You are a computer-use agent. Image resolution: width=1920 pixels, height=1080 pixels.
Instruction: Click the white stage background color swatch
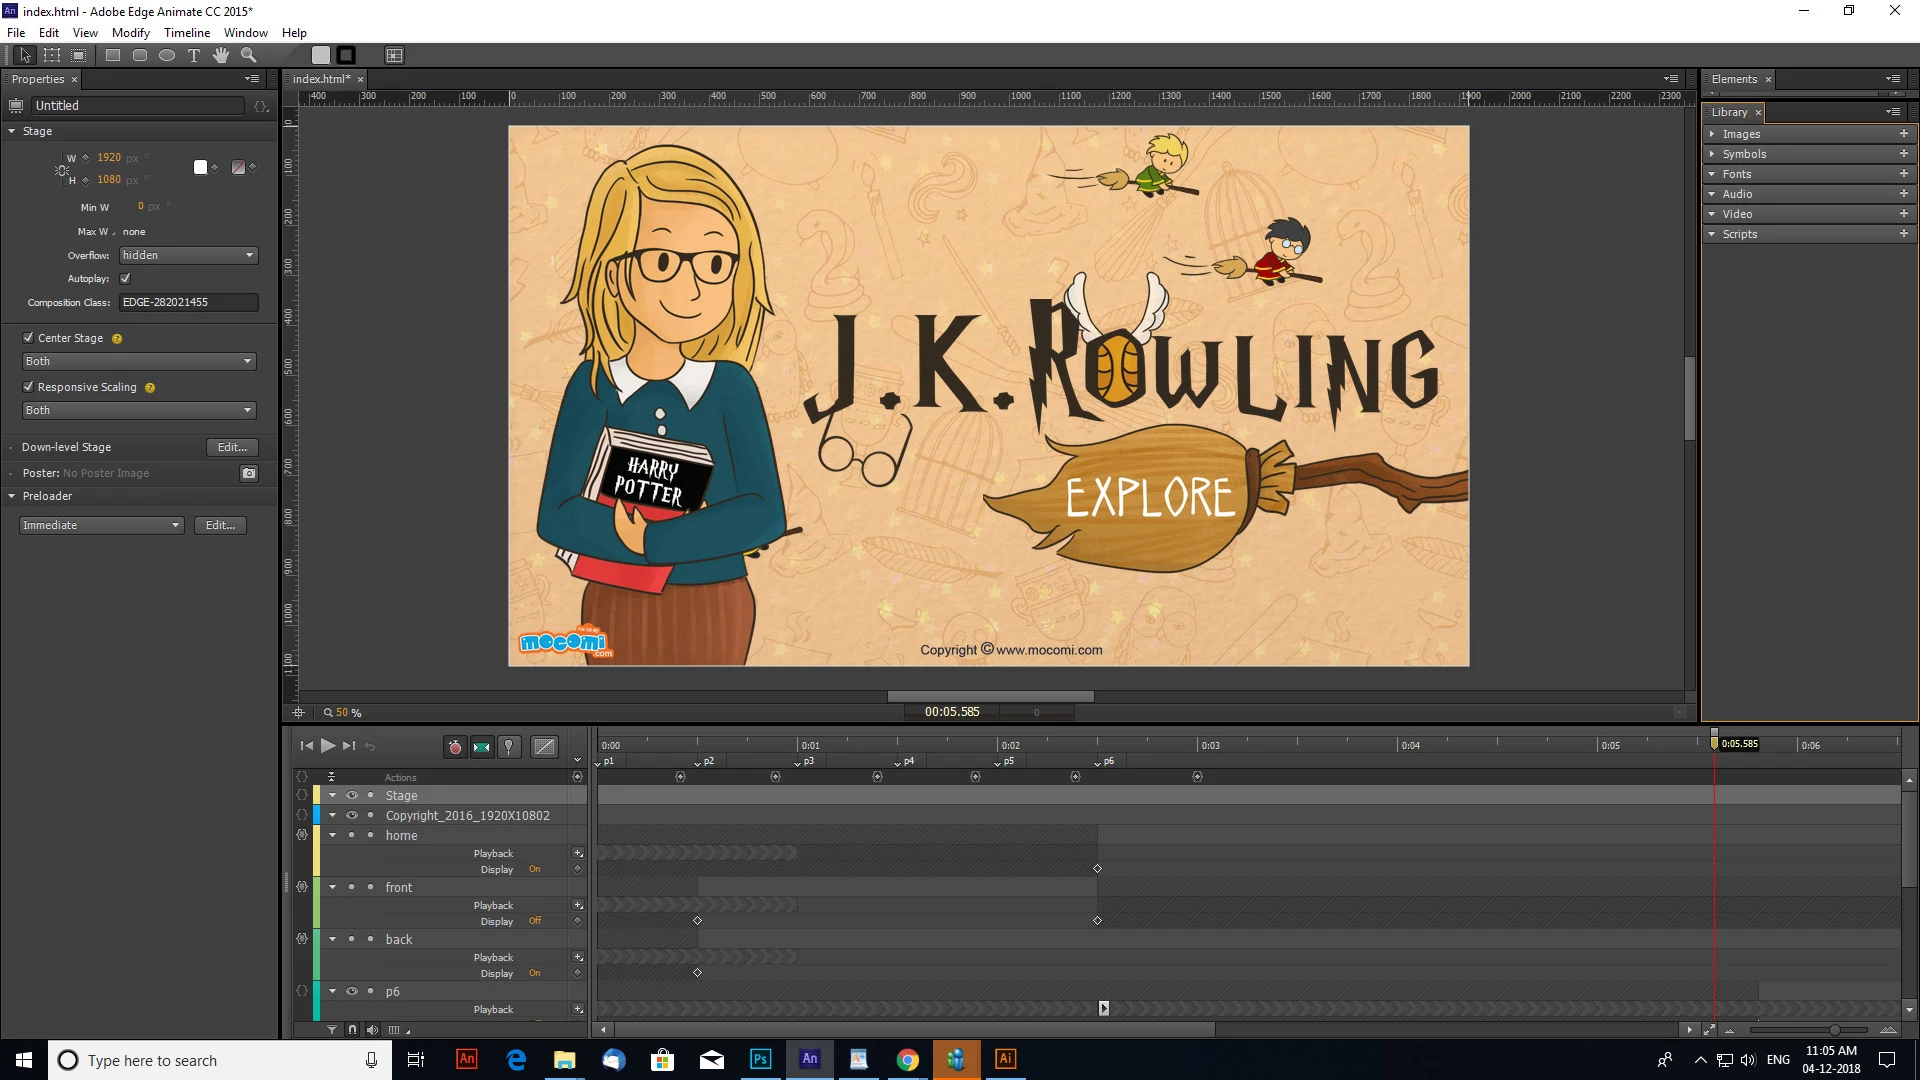(x=200, y=168)
